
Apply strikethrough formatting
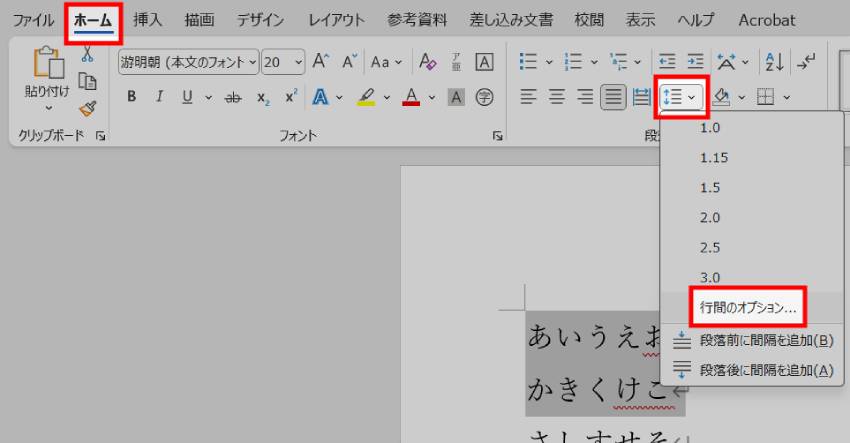coord(233,98)
